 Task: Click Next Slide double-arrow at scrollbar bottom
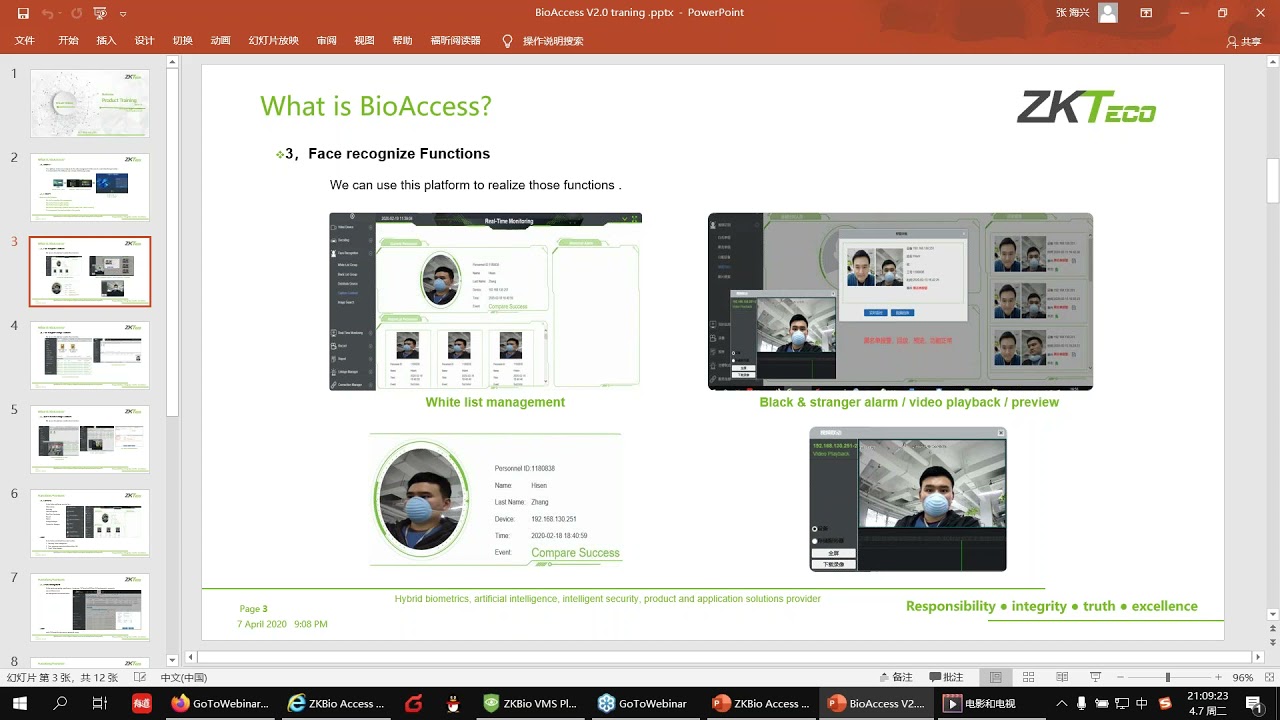(x=1272, y=644)
